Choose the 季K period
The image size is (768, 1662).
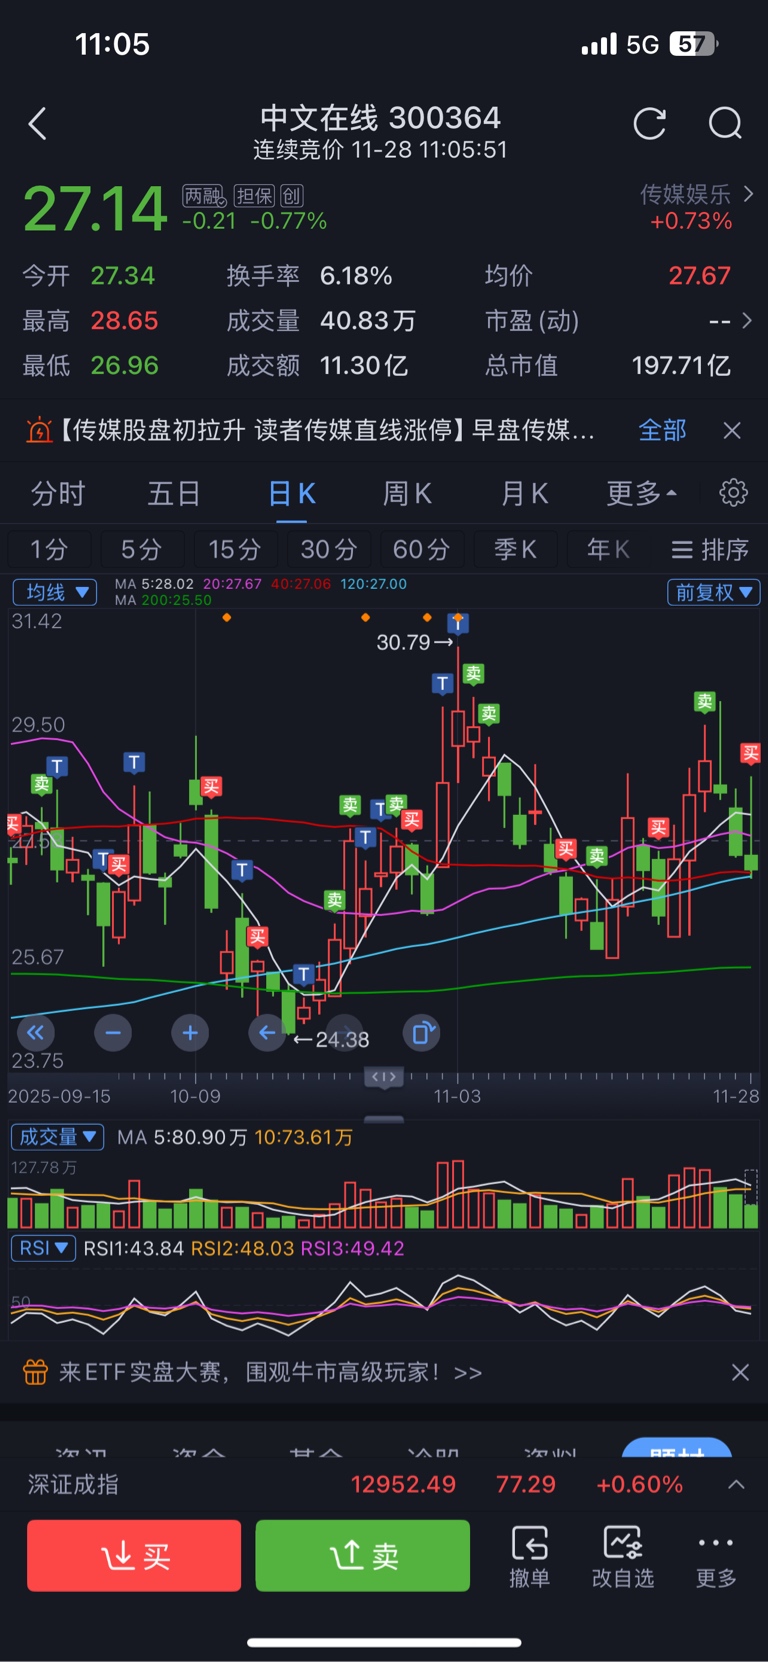coord(515,549)
